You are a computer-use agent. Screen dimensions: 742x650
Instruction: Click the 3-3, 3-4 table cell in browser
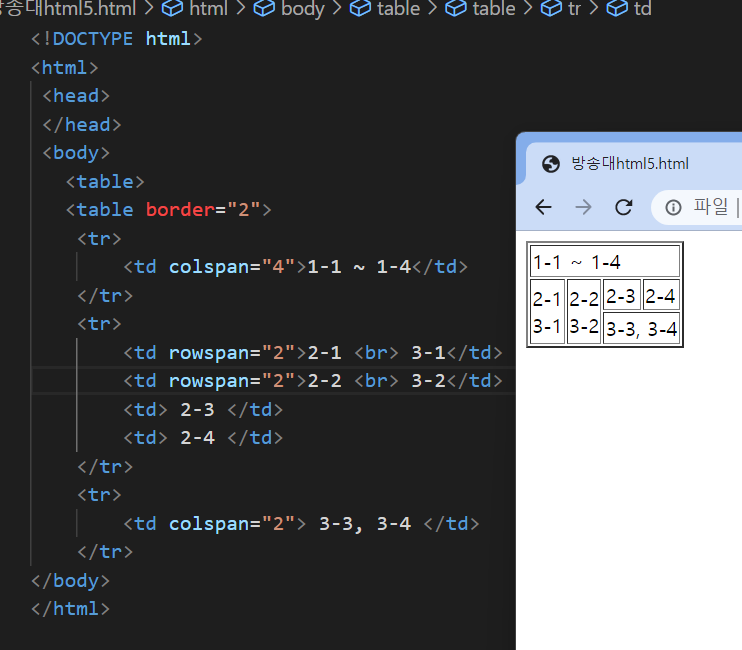click(x=642, y=328)
